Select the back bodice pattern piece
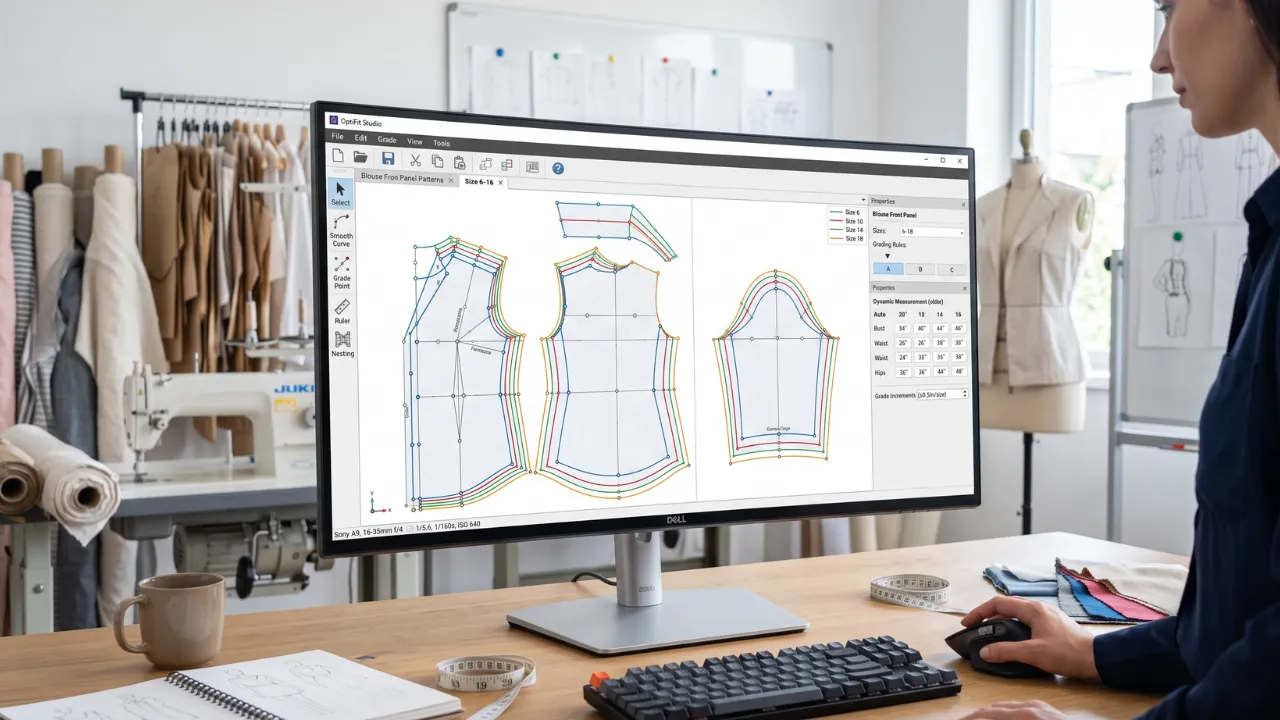The image size is (1280, 720). 612,372
